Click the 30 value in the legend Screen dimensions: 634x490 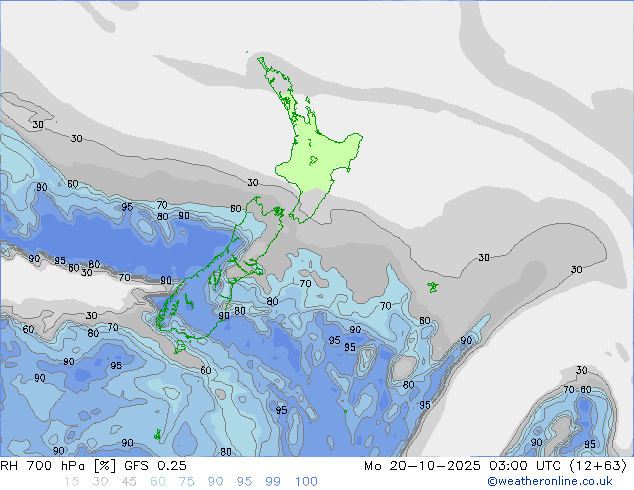(100, 482)
